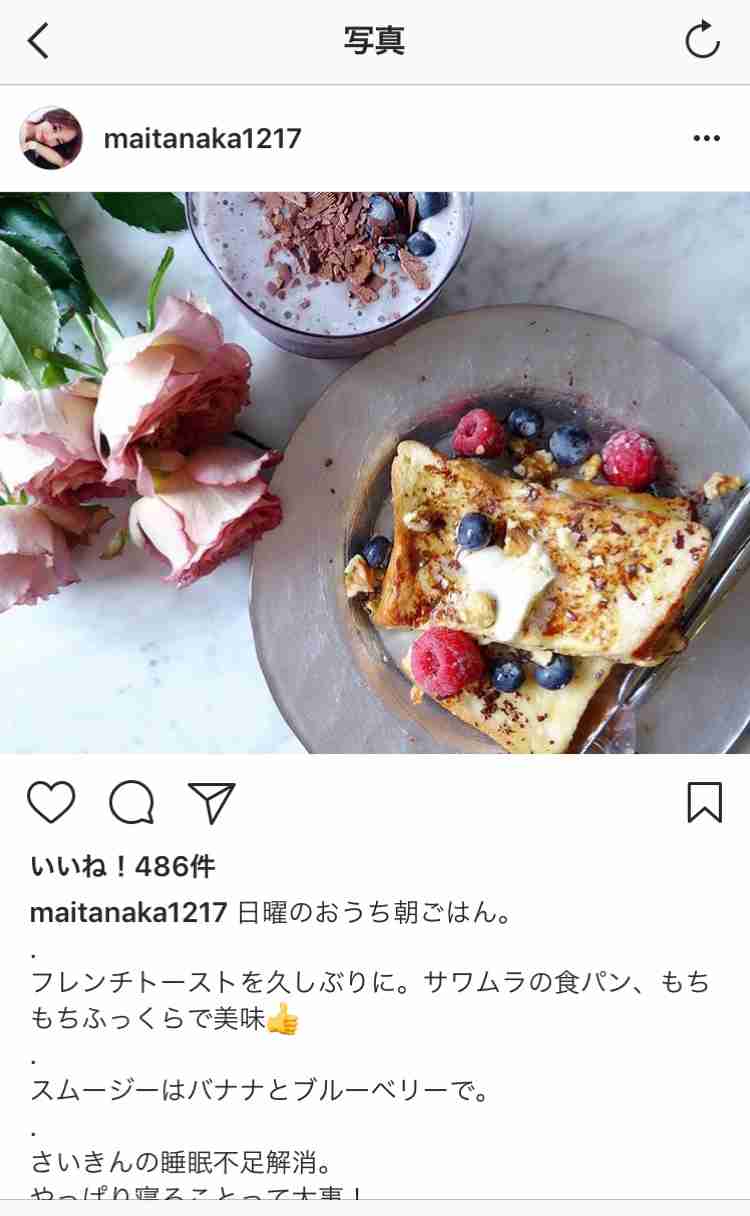Tap smoothie glass in the photo
Viewport: 750px width, 1216px height.
329,270
